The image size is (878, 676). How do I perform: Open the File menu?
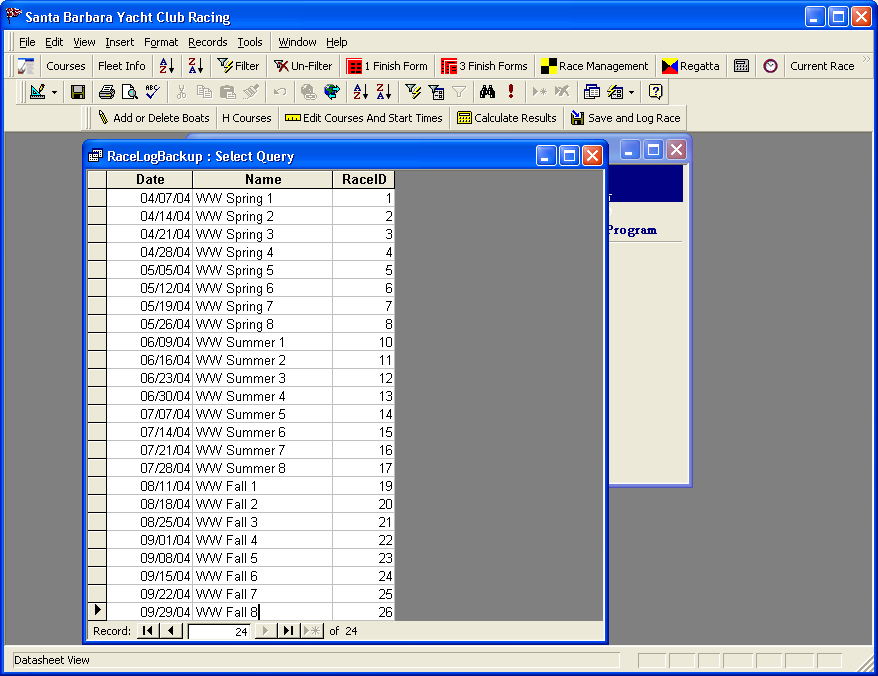[x=27, y=42]
